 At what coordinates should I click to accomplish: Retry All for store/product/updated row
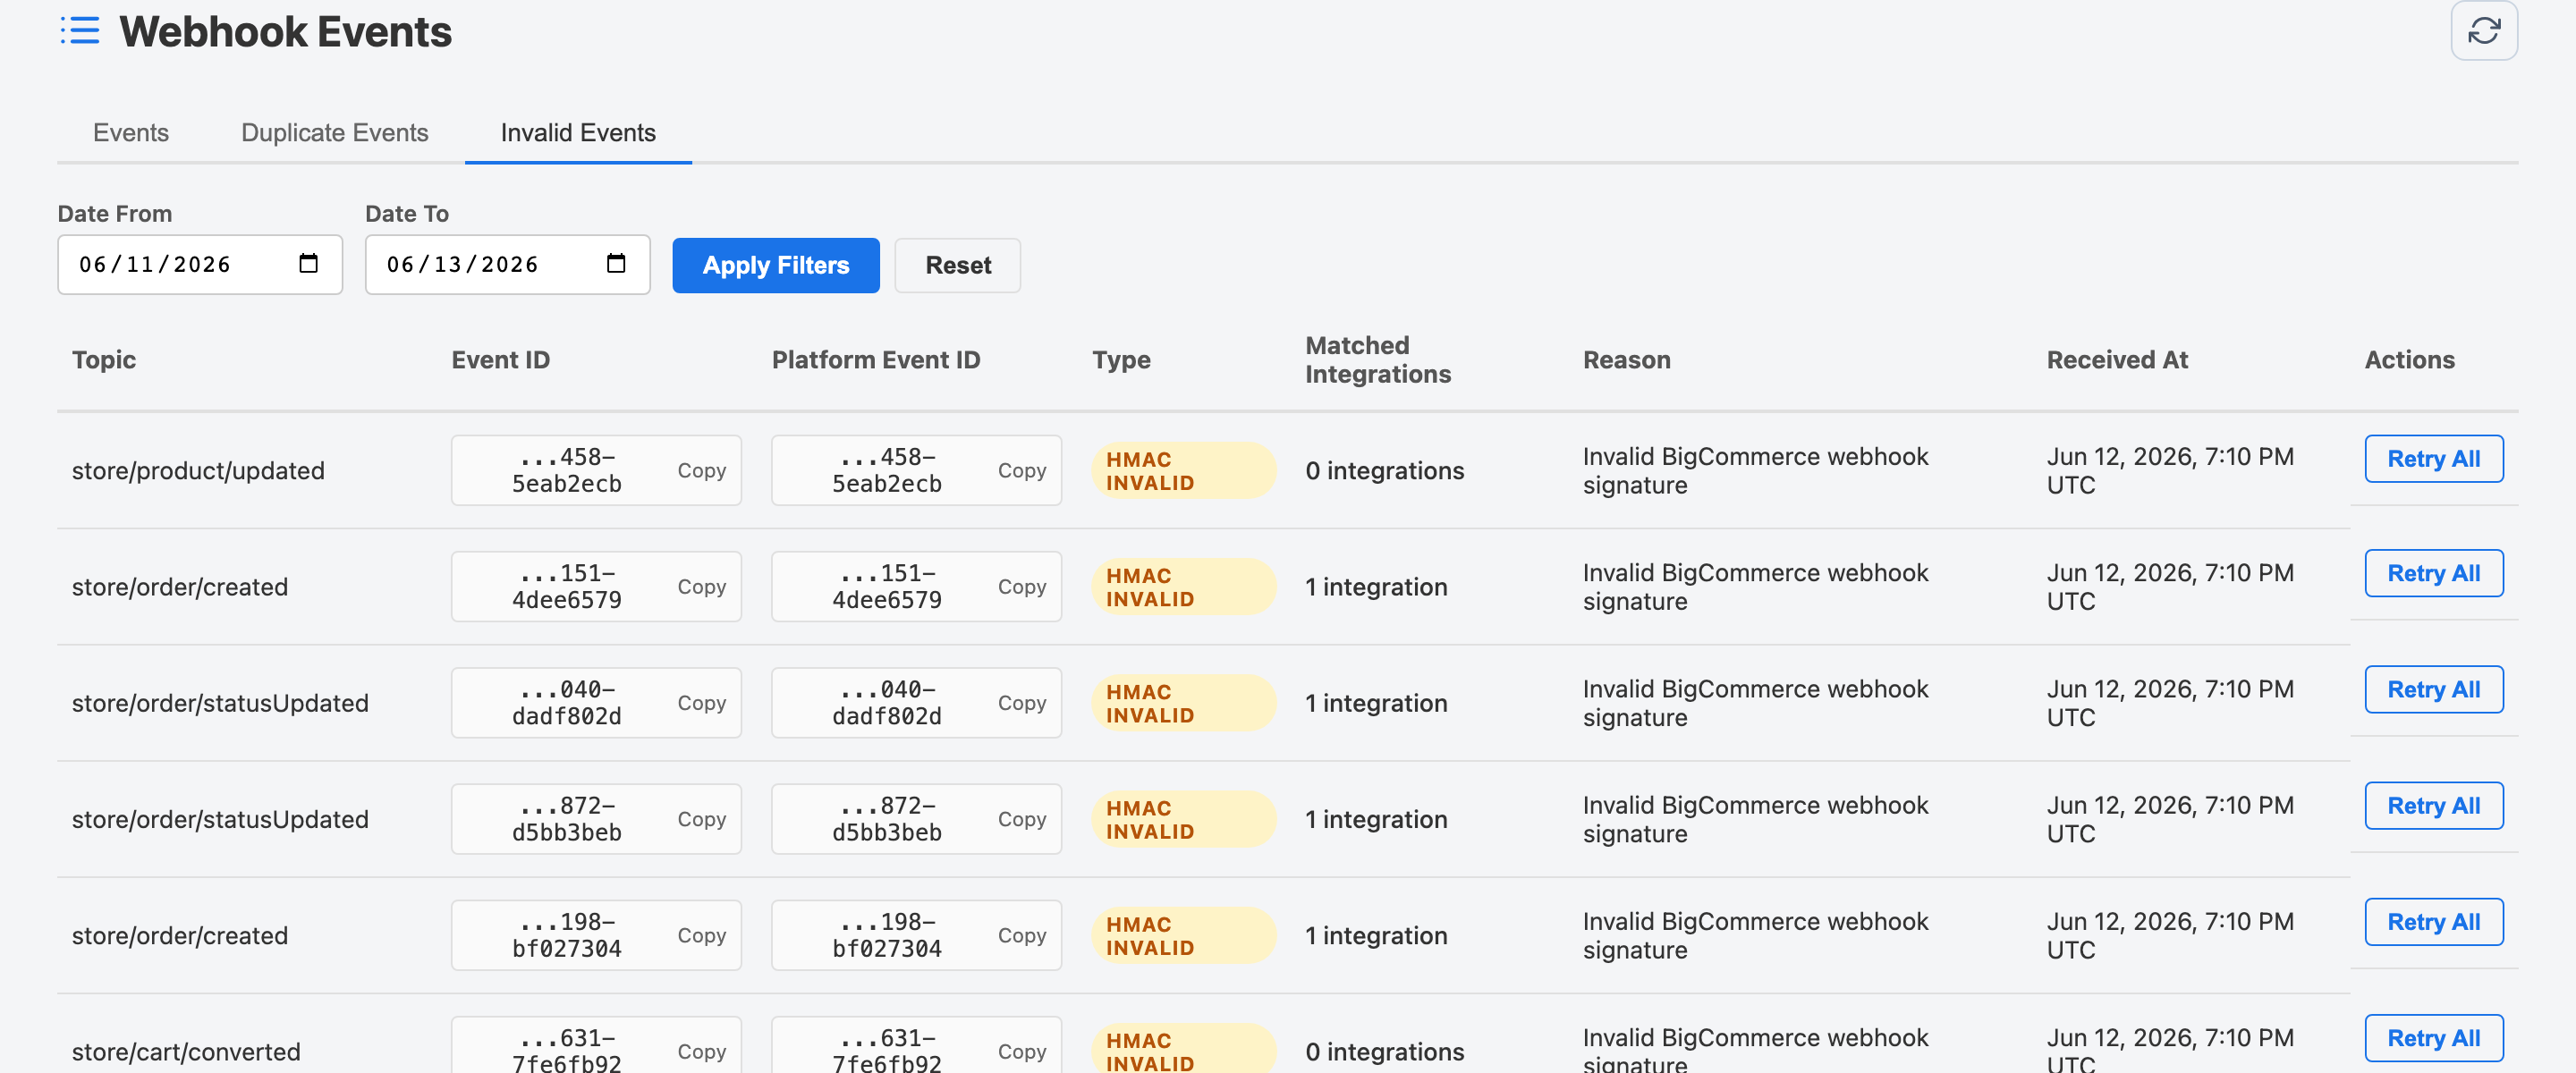pos(2433,459)
